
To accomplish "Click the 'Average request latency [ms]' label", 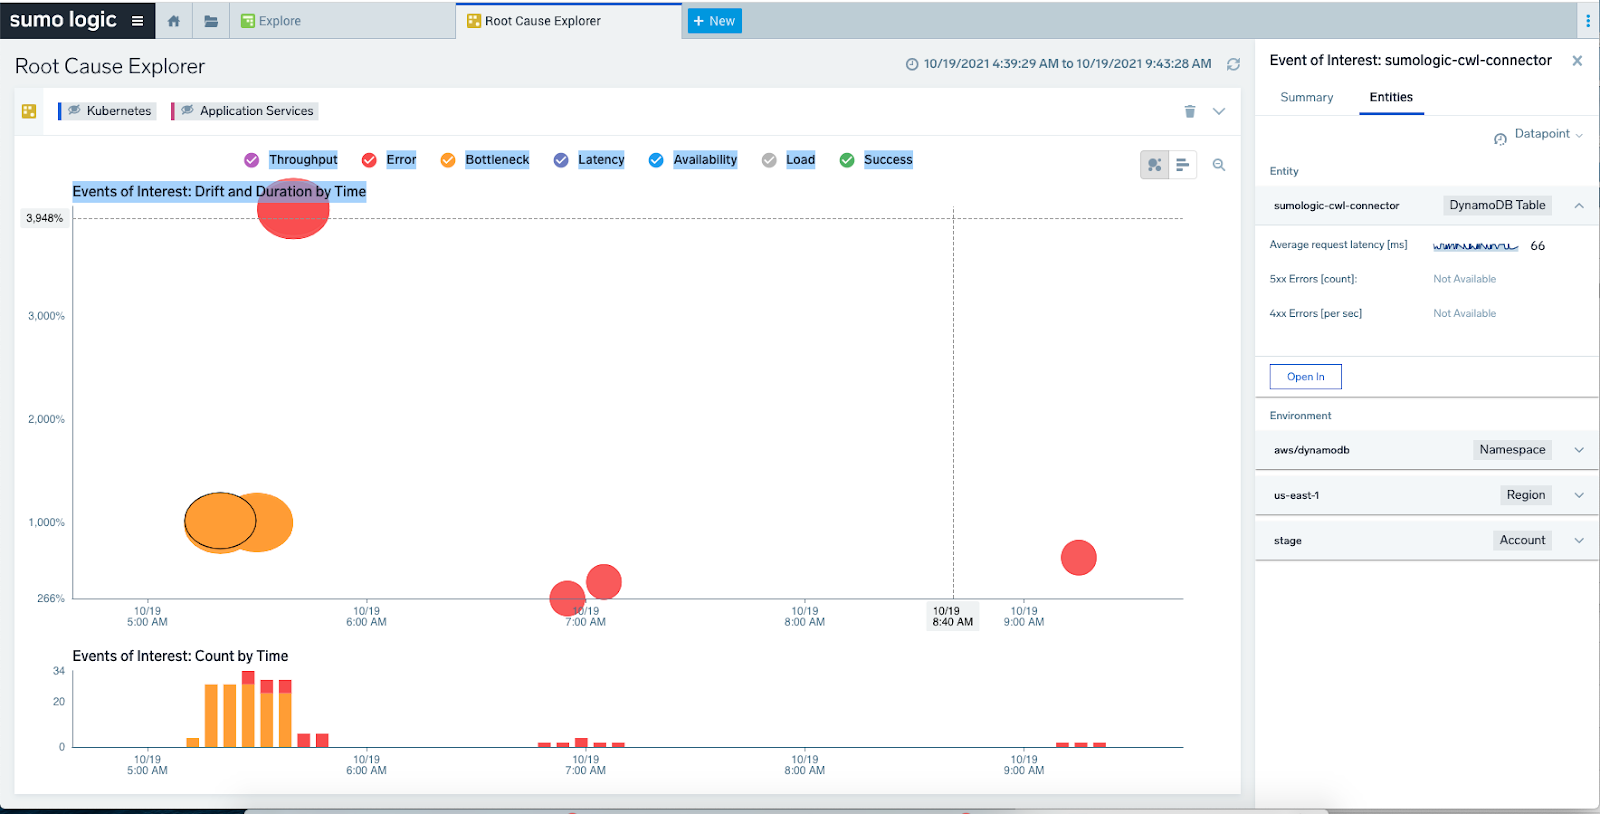I will click(x=1338, y=245).
